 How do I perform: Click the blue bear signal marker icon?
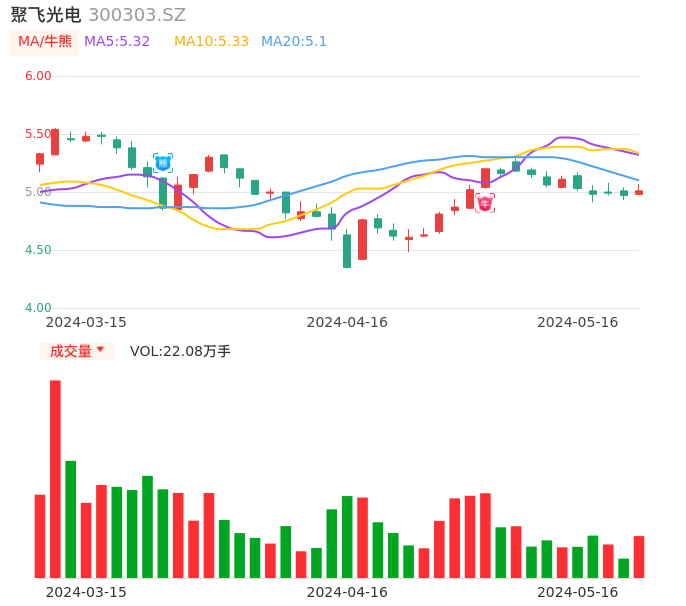point(163,163)
